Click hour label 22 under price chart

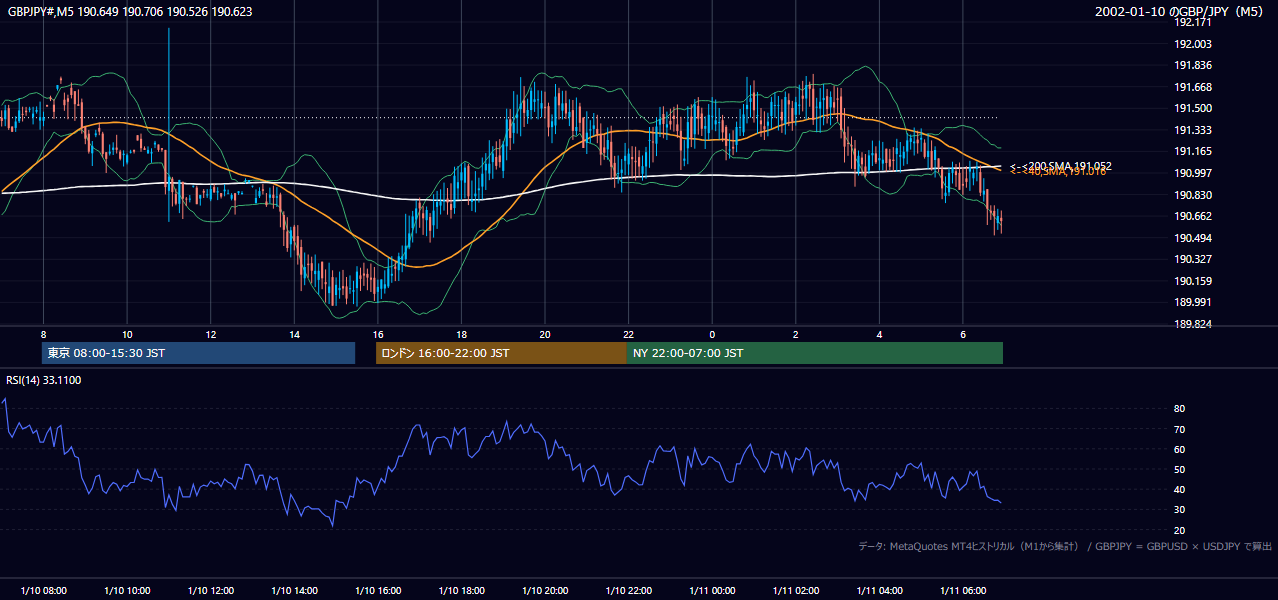pyautogui.click(x=628, y=334)
